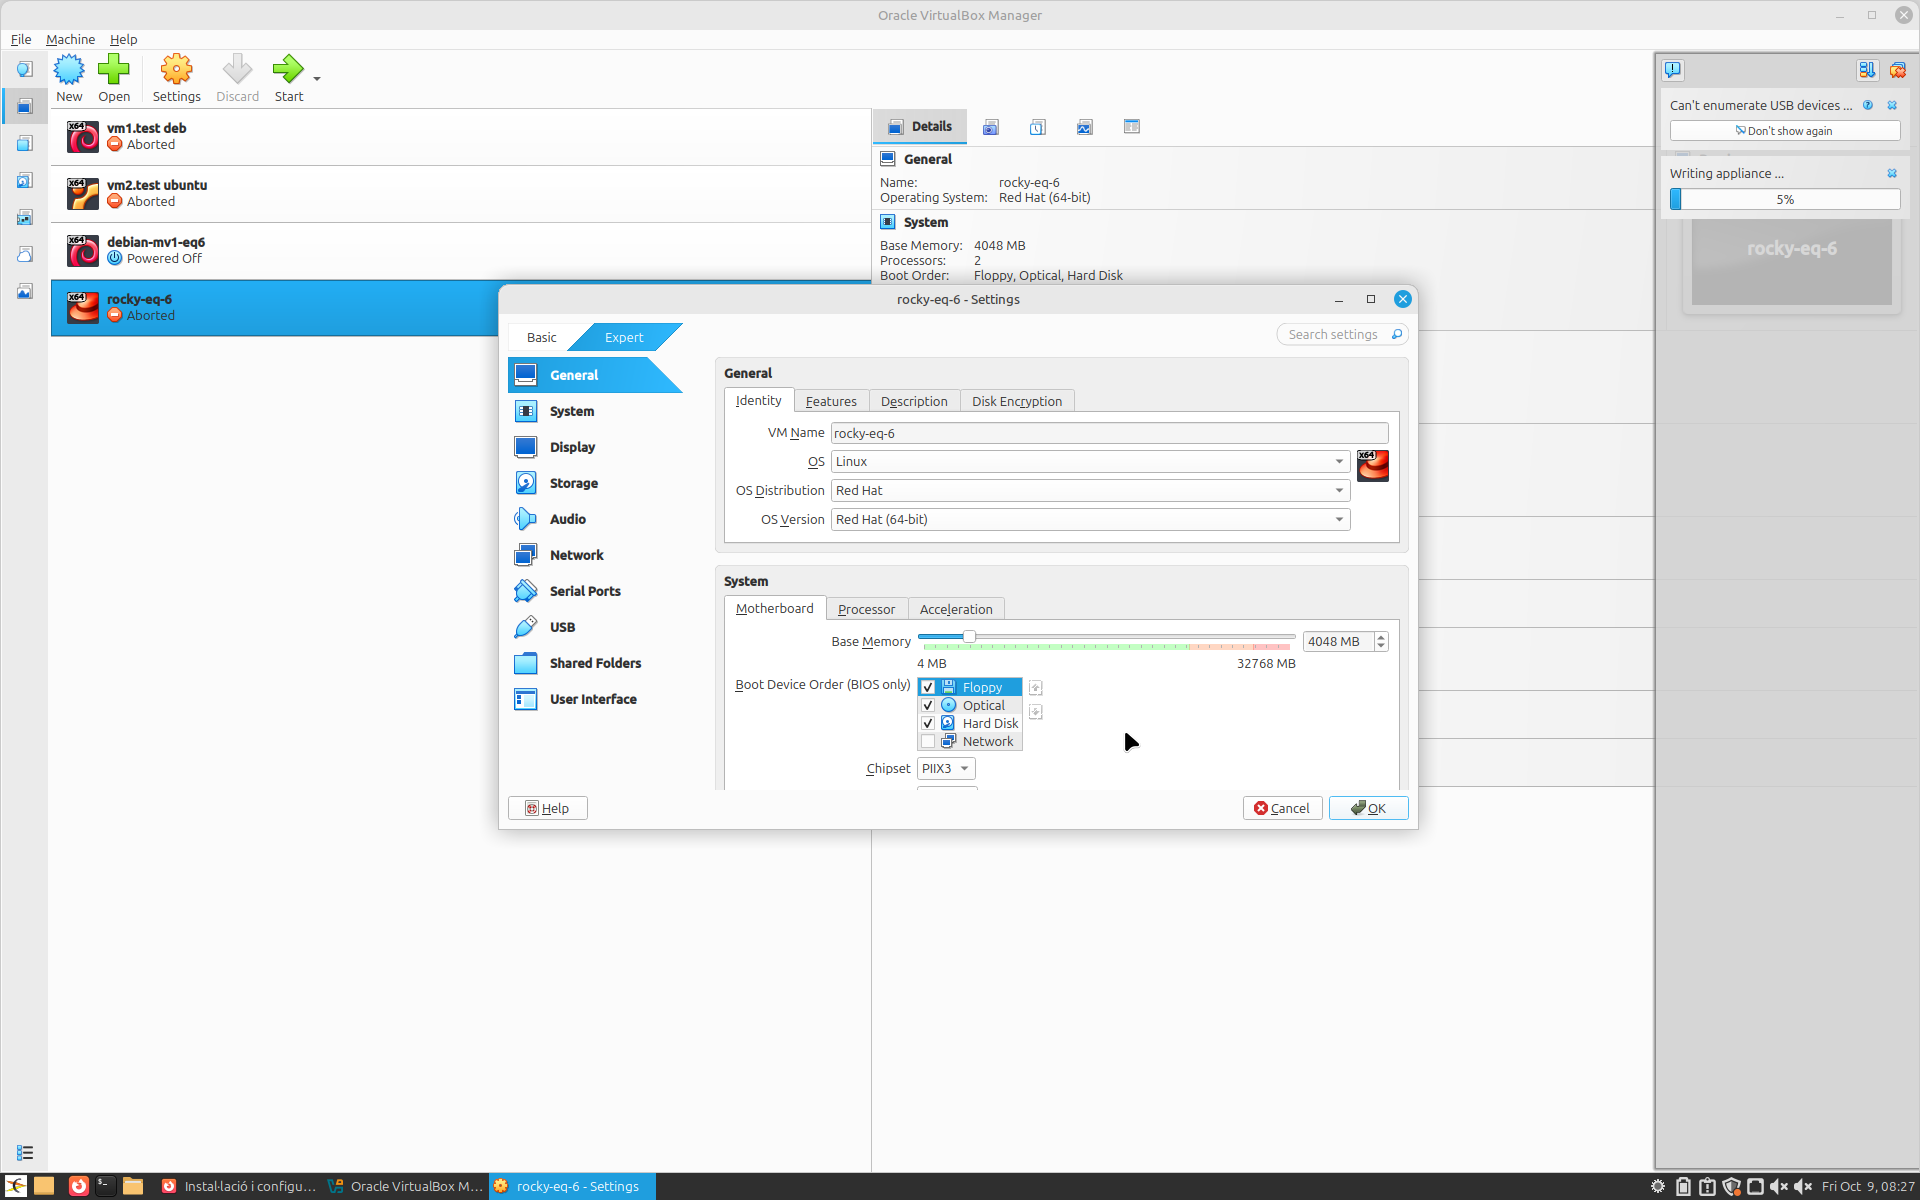The image size is (1920, 1200).
Task: Enable the Network boot device checkbox
Action: click(928, 741)
